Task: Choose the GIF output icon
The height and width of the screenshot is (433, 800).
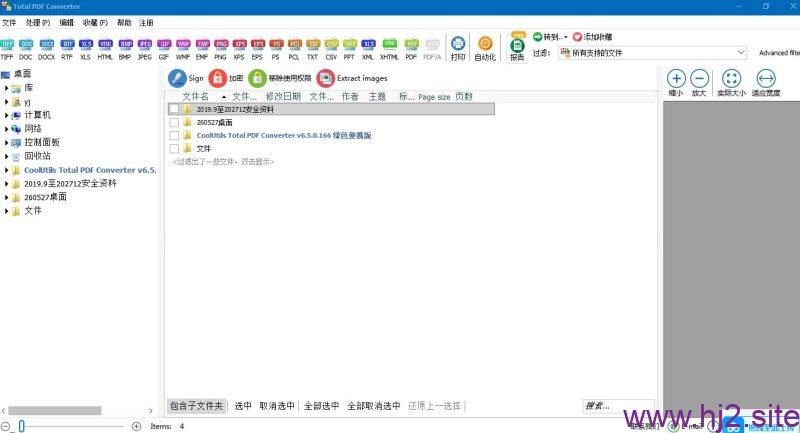Action: [x=164, y=49]
